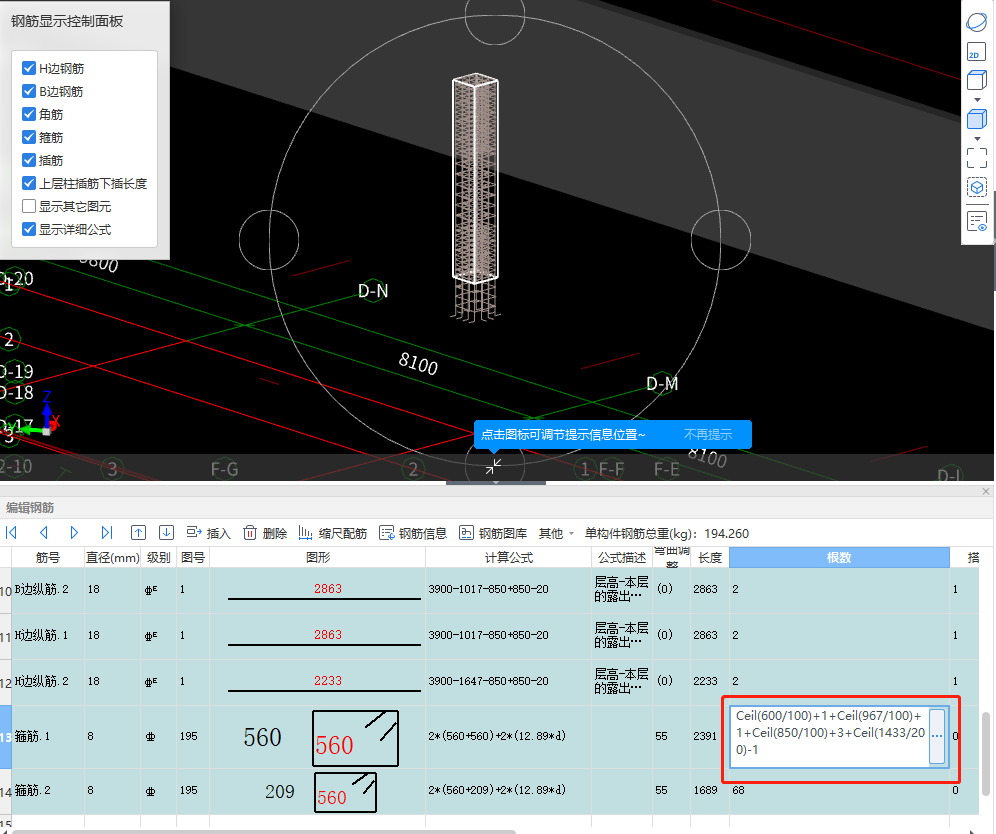Click the 图号 column header

(193, 557)
